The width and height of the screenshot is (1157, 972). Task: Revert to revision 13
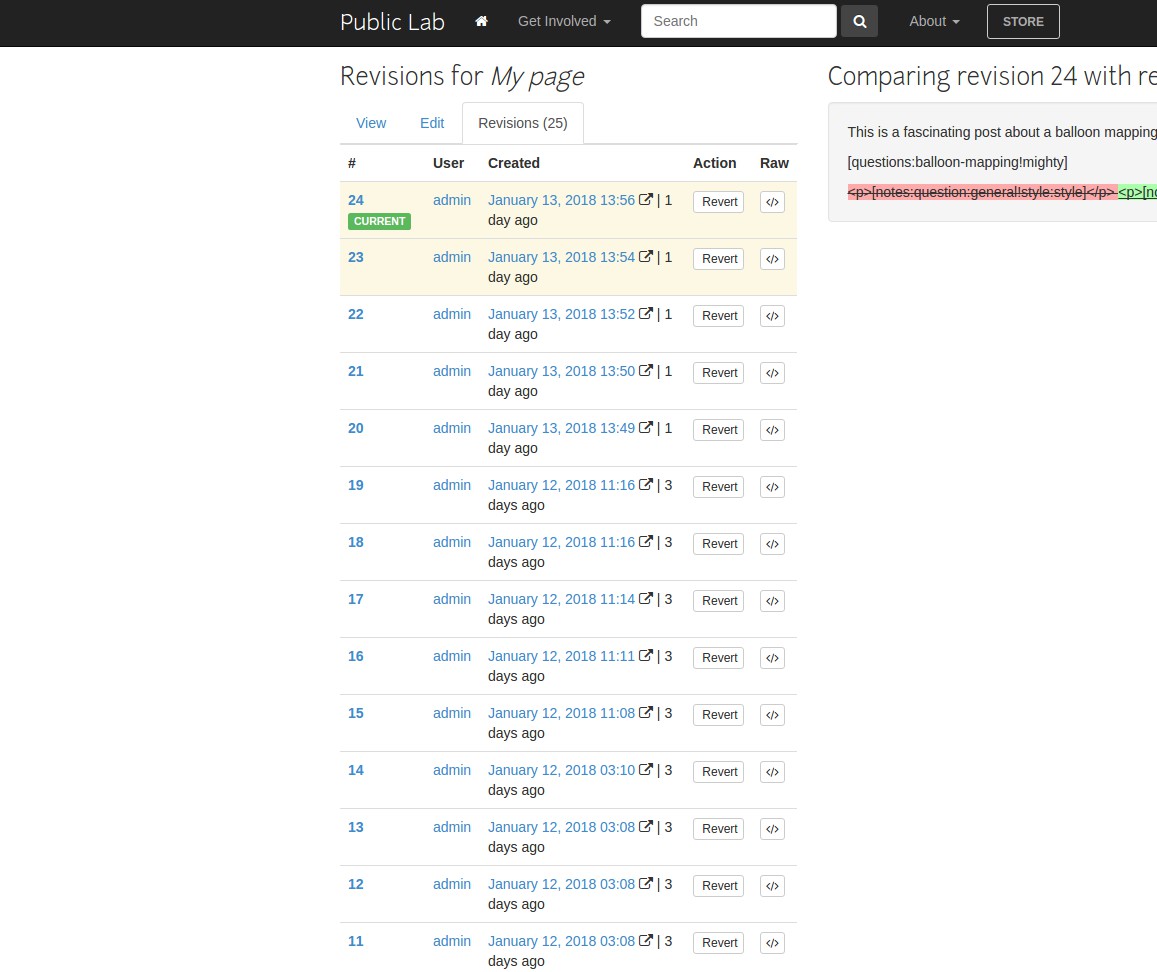point(719,829)
